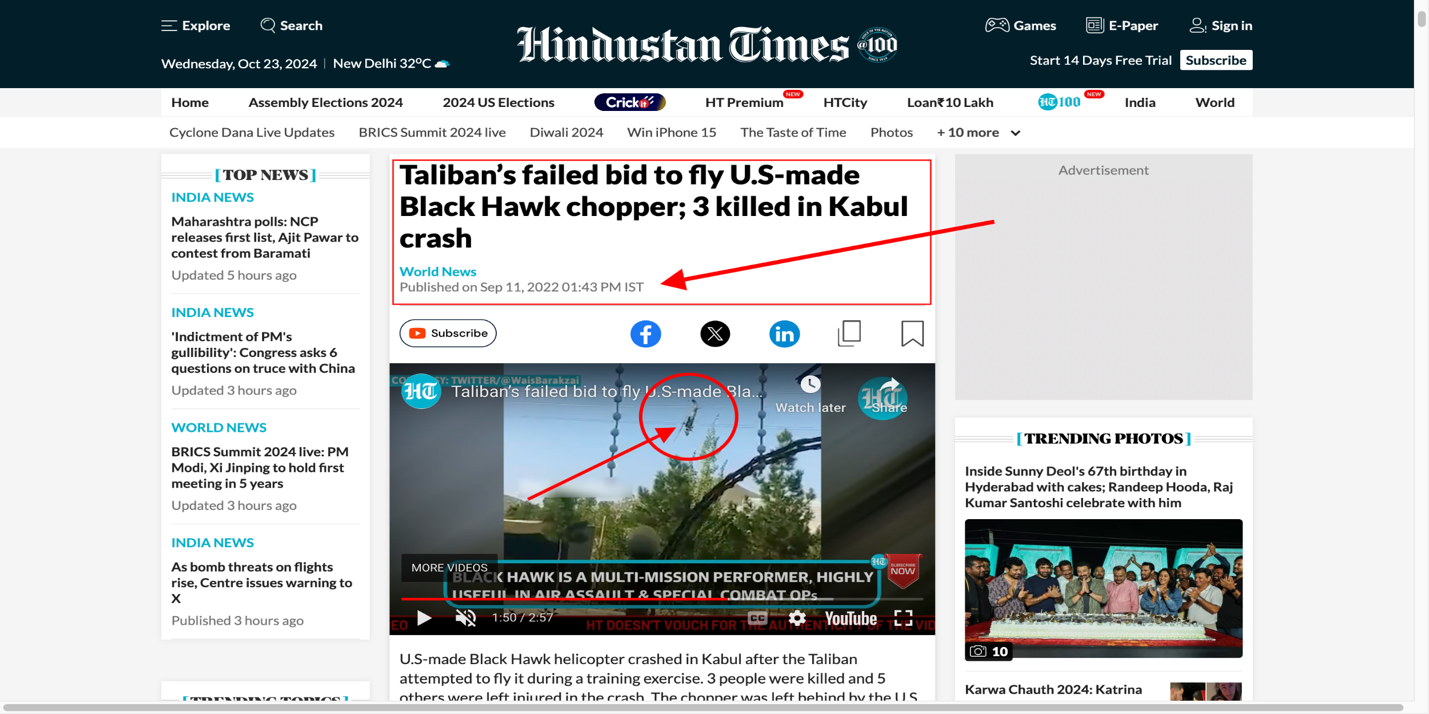Play the Black Hawk video
1429x714 pixels.
click(424, 618)
